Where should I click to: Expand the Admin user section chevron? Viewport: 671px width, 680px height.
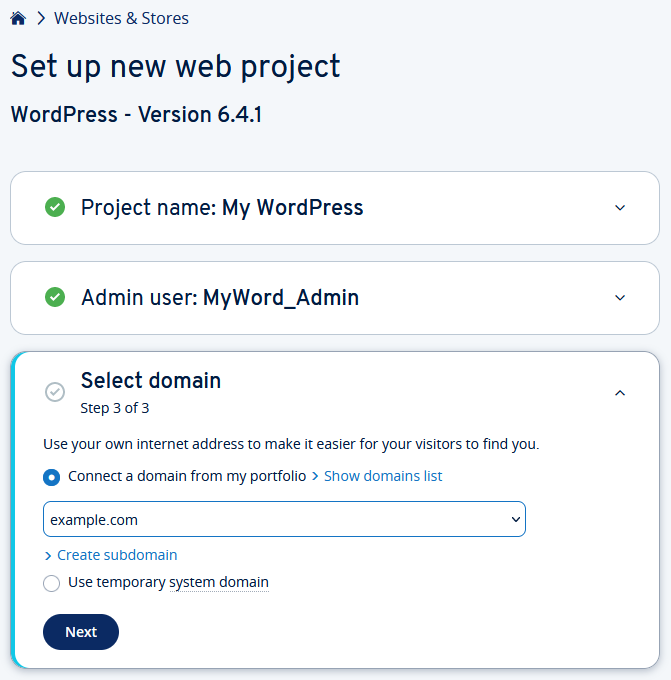pos(620,298)
